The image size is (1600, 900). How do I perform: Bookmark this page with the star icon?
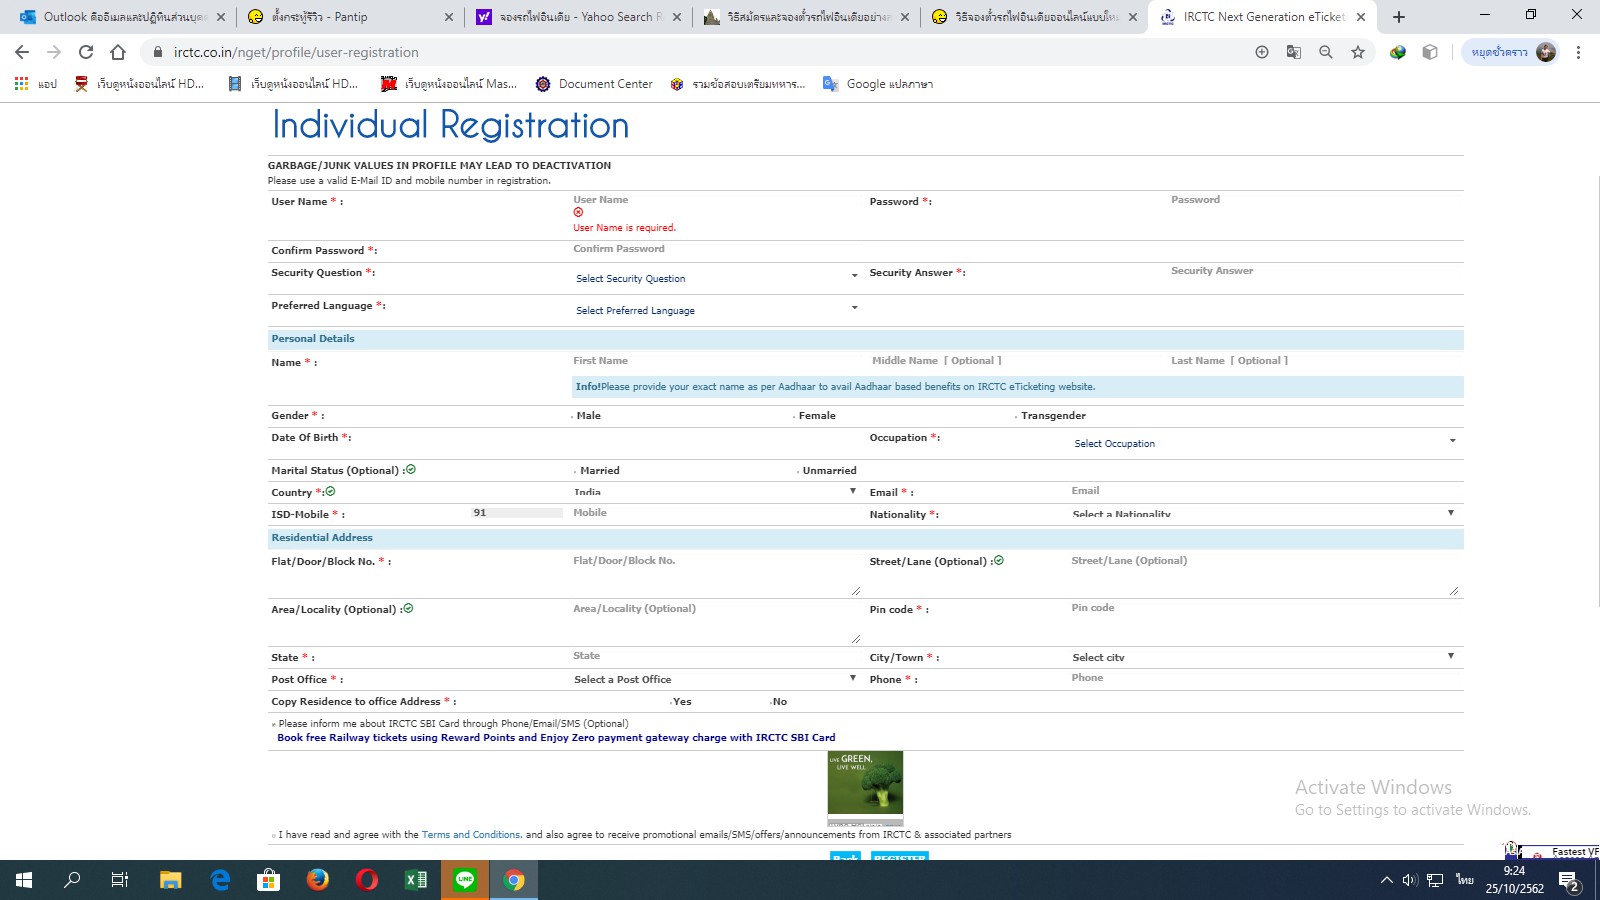pyautogui.click(x=1358, y=52)
